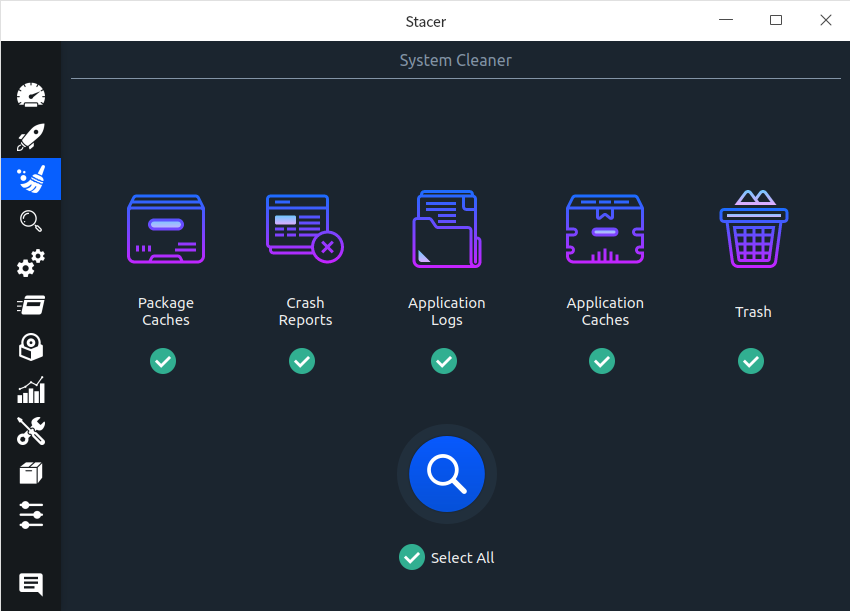Click the Trash basket illustration

(x=753, y=229)
